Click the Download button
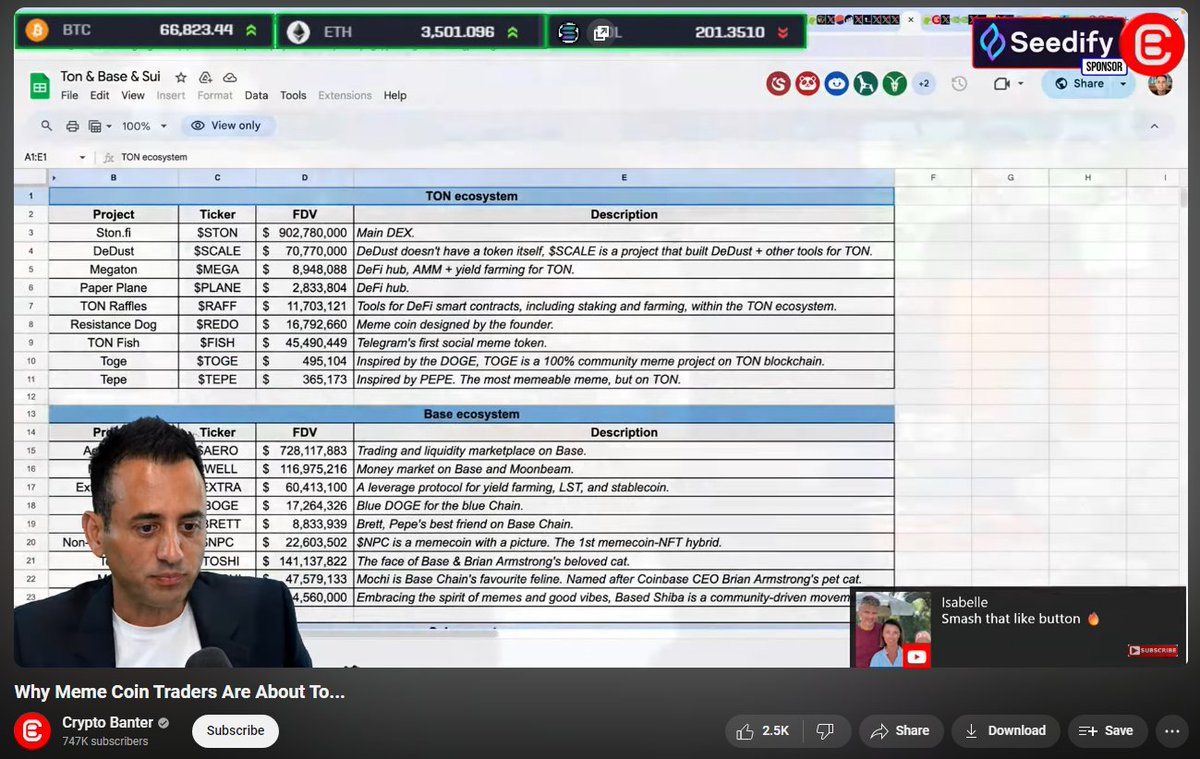Image resolution: width=1200 pixels, height=759 pixels. (1005, 731)
